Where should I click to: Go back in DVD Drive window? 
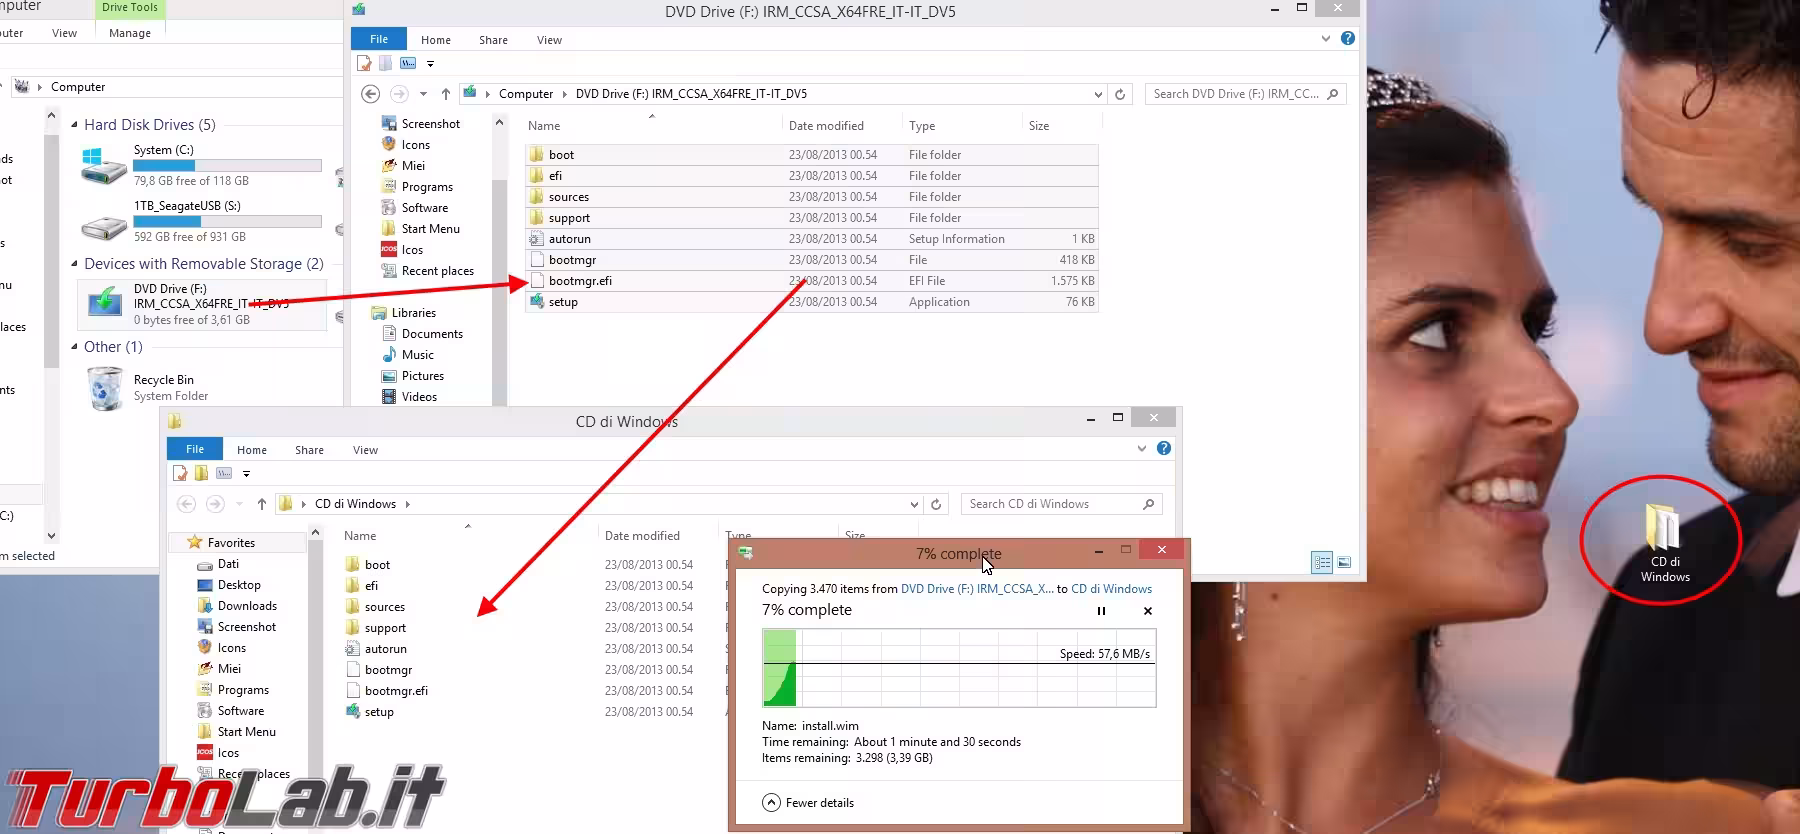click(x=370, y=94)
